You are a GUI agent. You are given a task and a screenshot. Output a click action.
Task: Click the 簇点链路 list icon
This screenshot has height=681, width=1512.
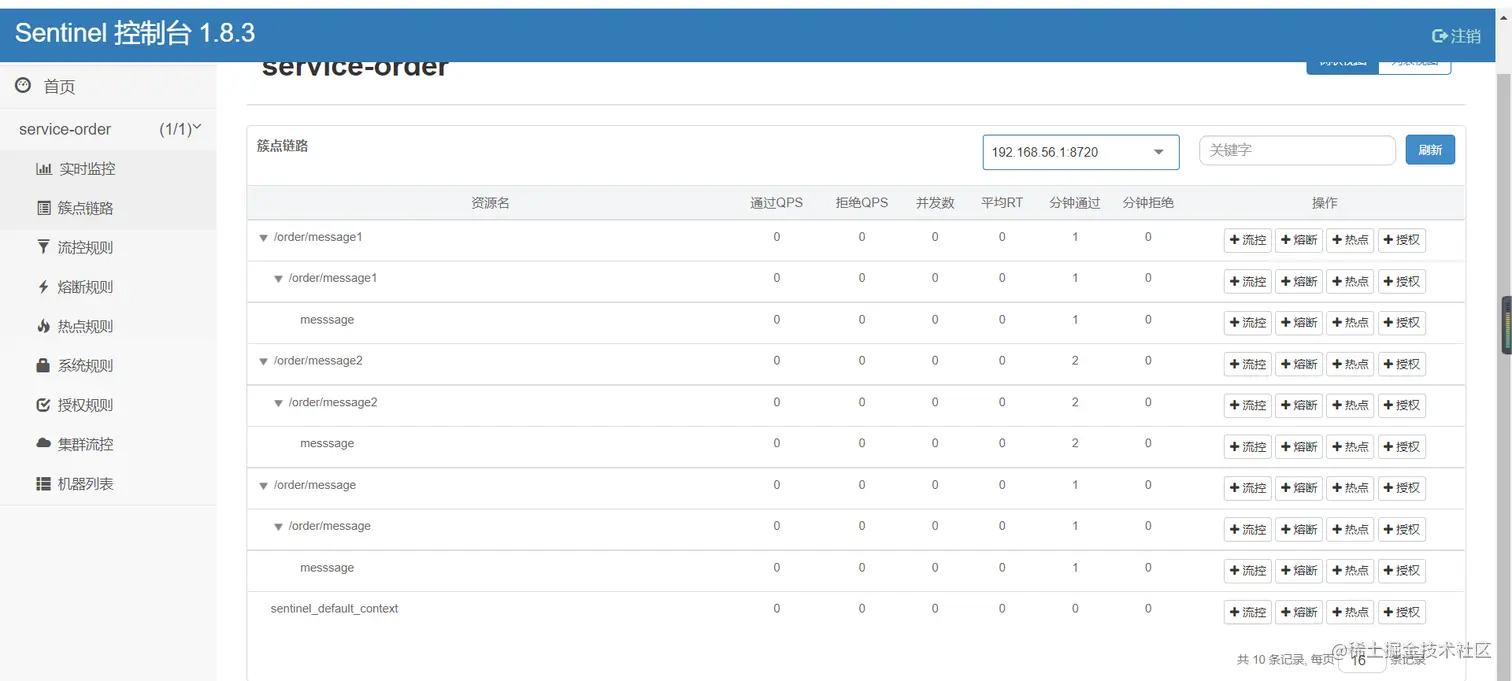pyautogui.click(x=44, y=208)
